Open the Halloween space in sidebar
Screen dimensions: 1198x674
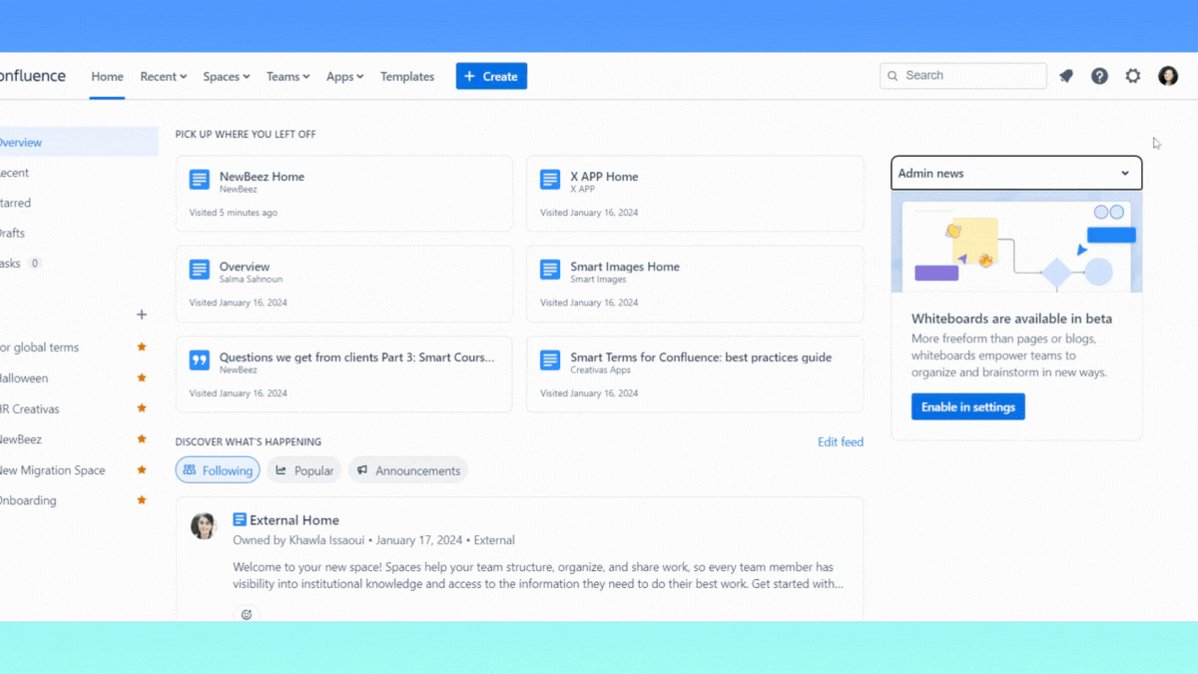point(24,378)
